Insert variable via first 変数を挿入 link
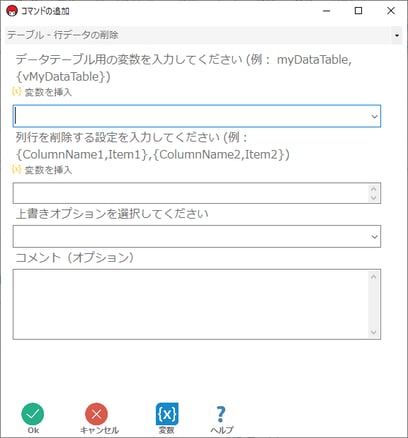This screenshot has width=408, height=438. point(42,92)
